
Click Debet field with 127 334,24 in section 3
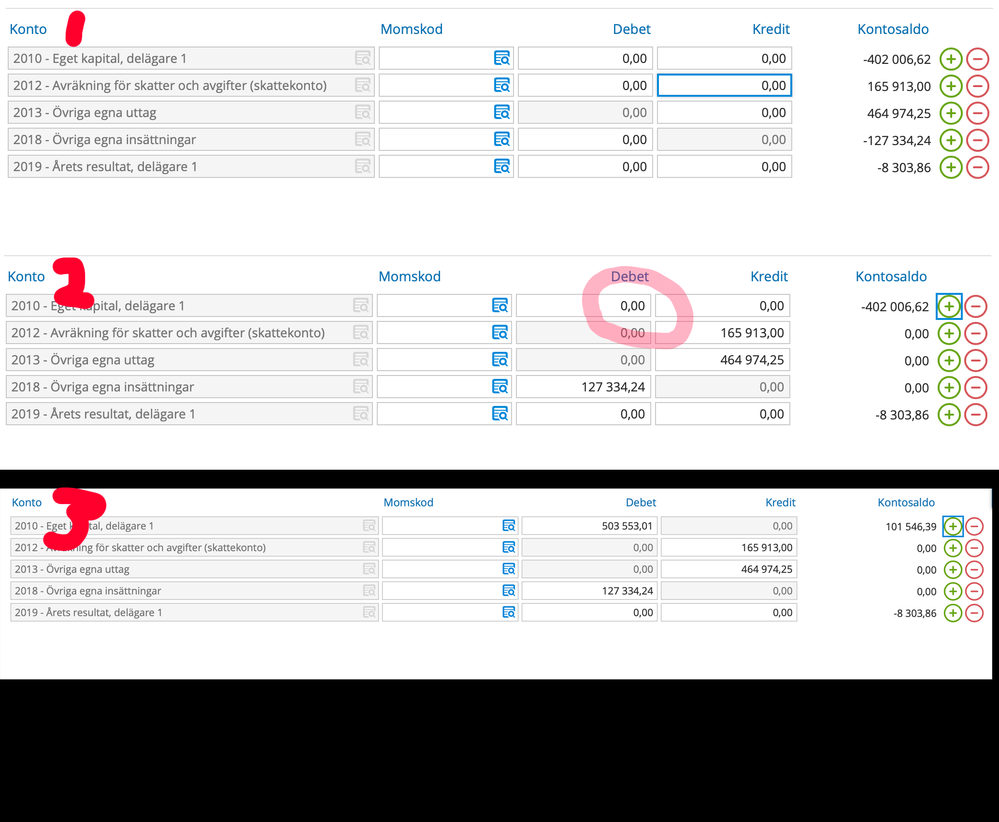(590, 591)
